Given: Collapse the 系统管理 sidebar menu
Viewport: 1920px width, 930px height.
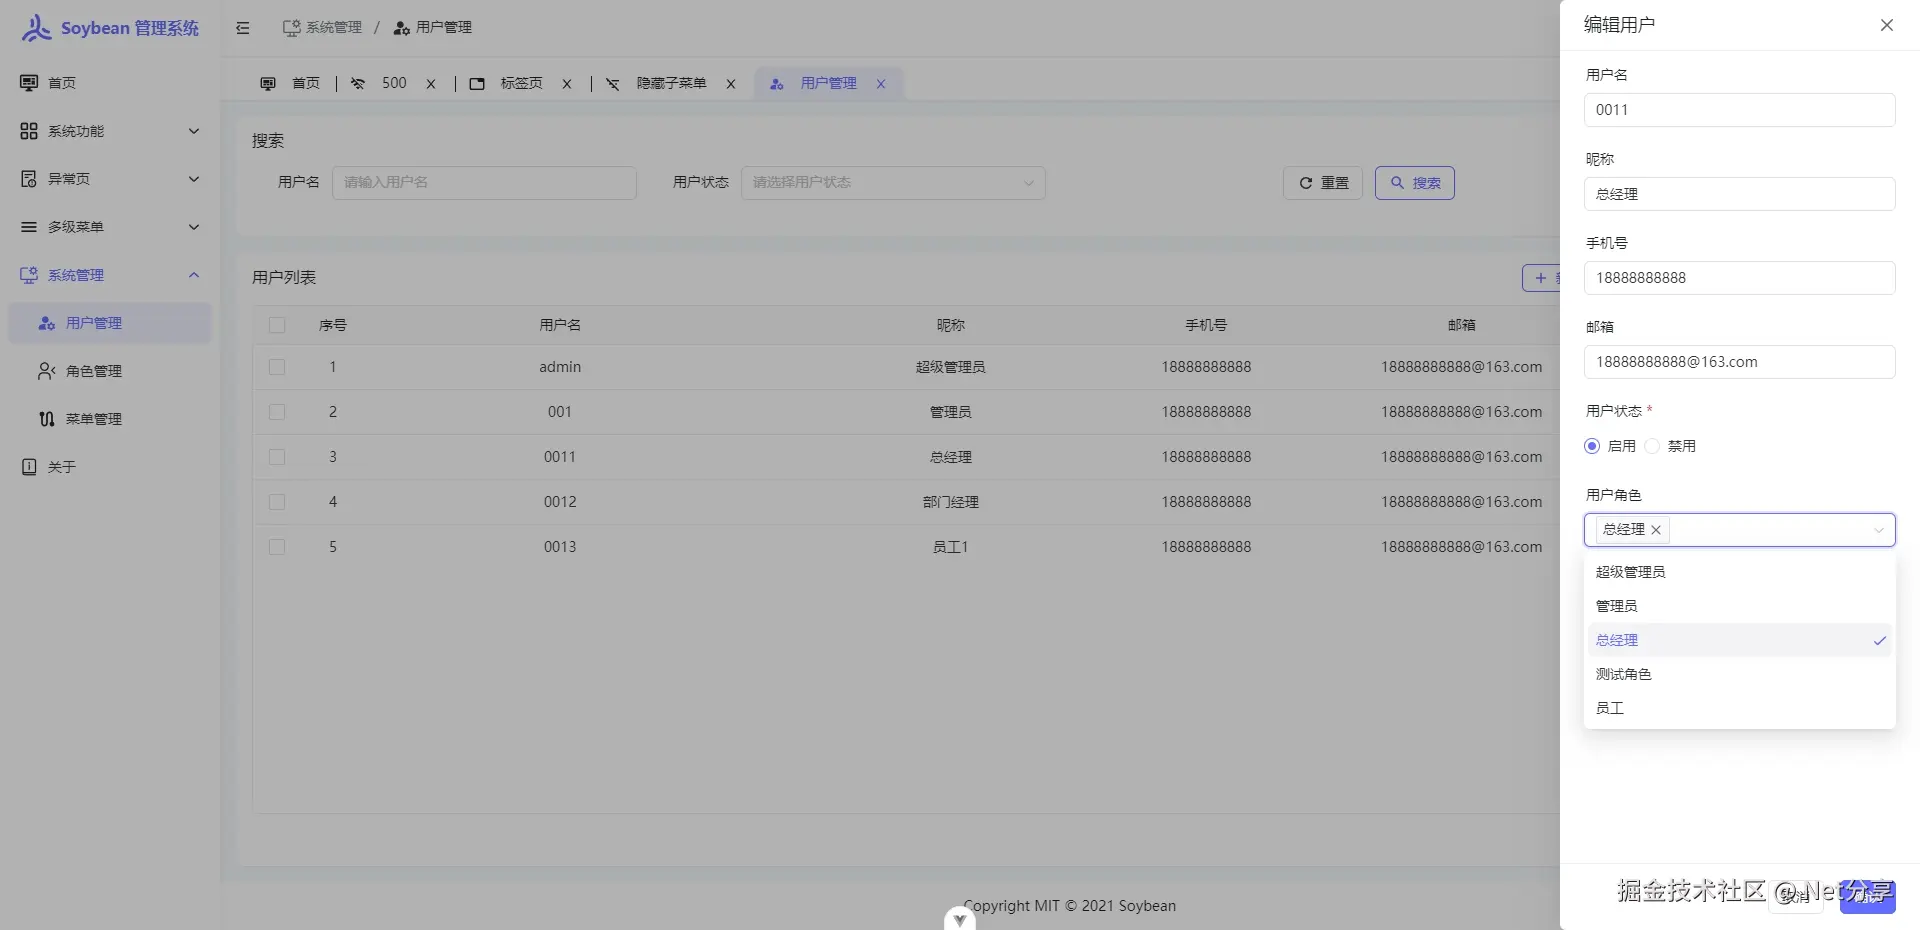Looking at the screenshot, I should click(194, 275).
